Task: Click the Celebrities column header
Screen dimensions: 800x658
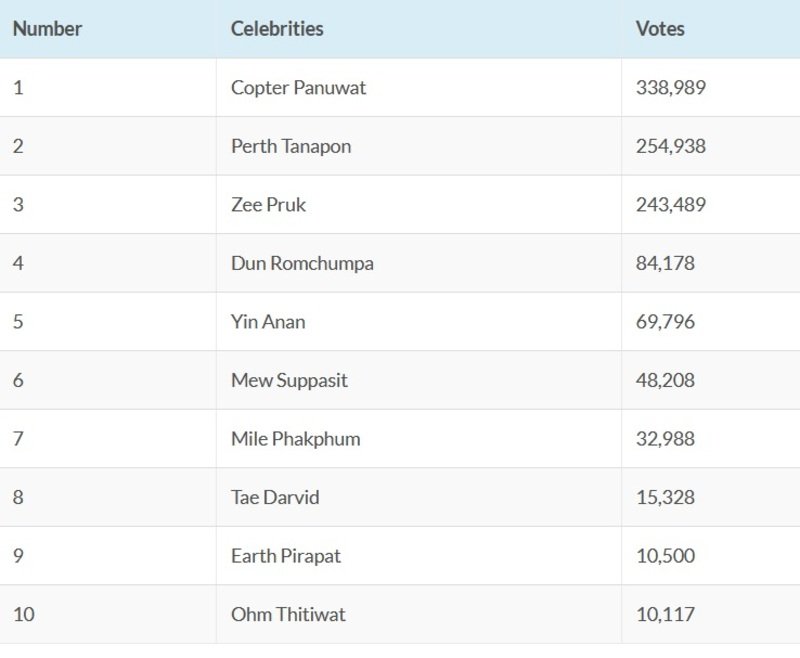Action: click(x=277, y=29)
